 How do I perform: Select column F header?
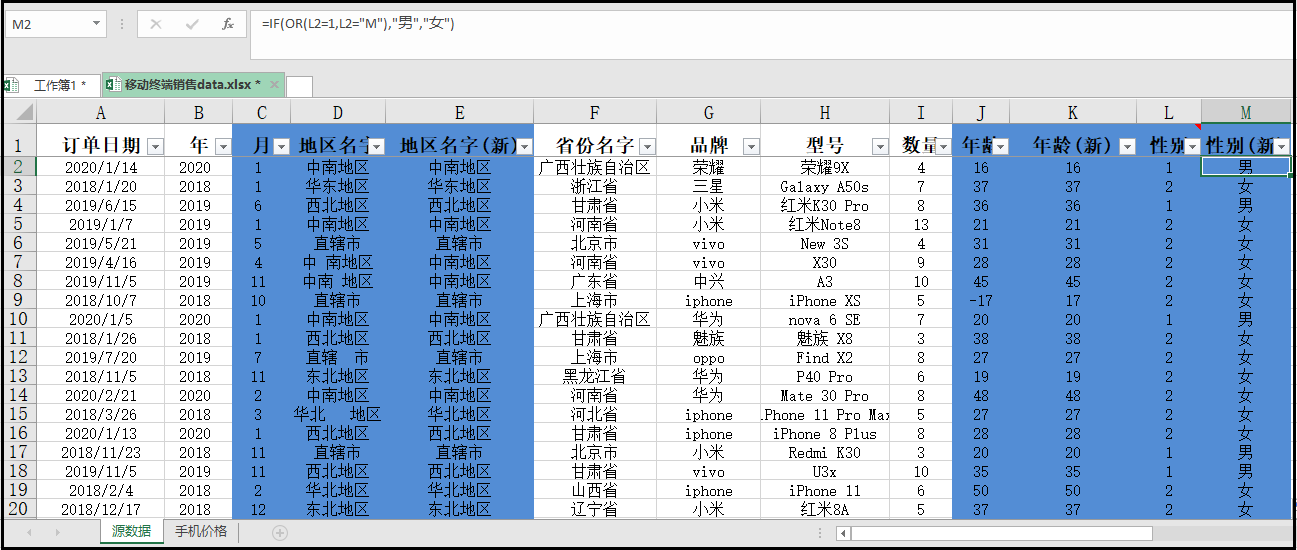pyautogui.click(x=595, y=112)
